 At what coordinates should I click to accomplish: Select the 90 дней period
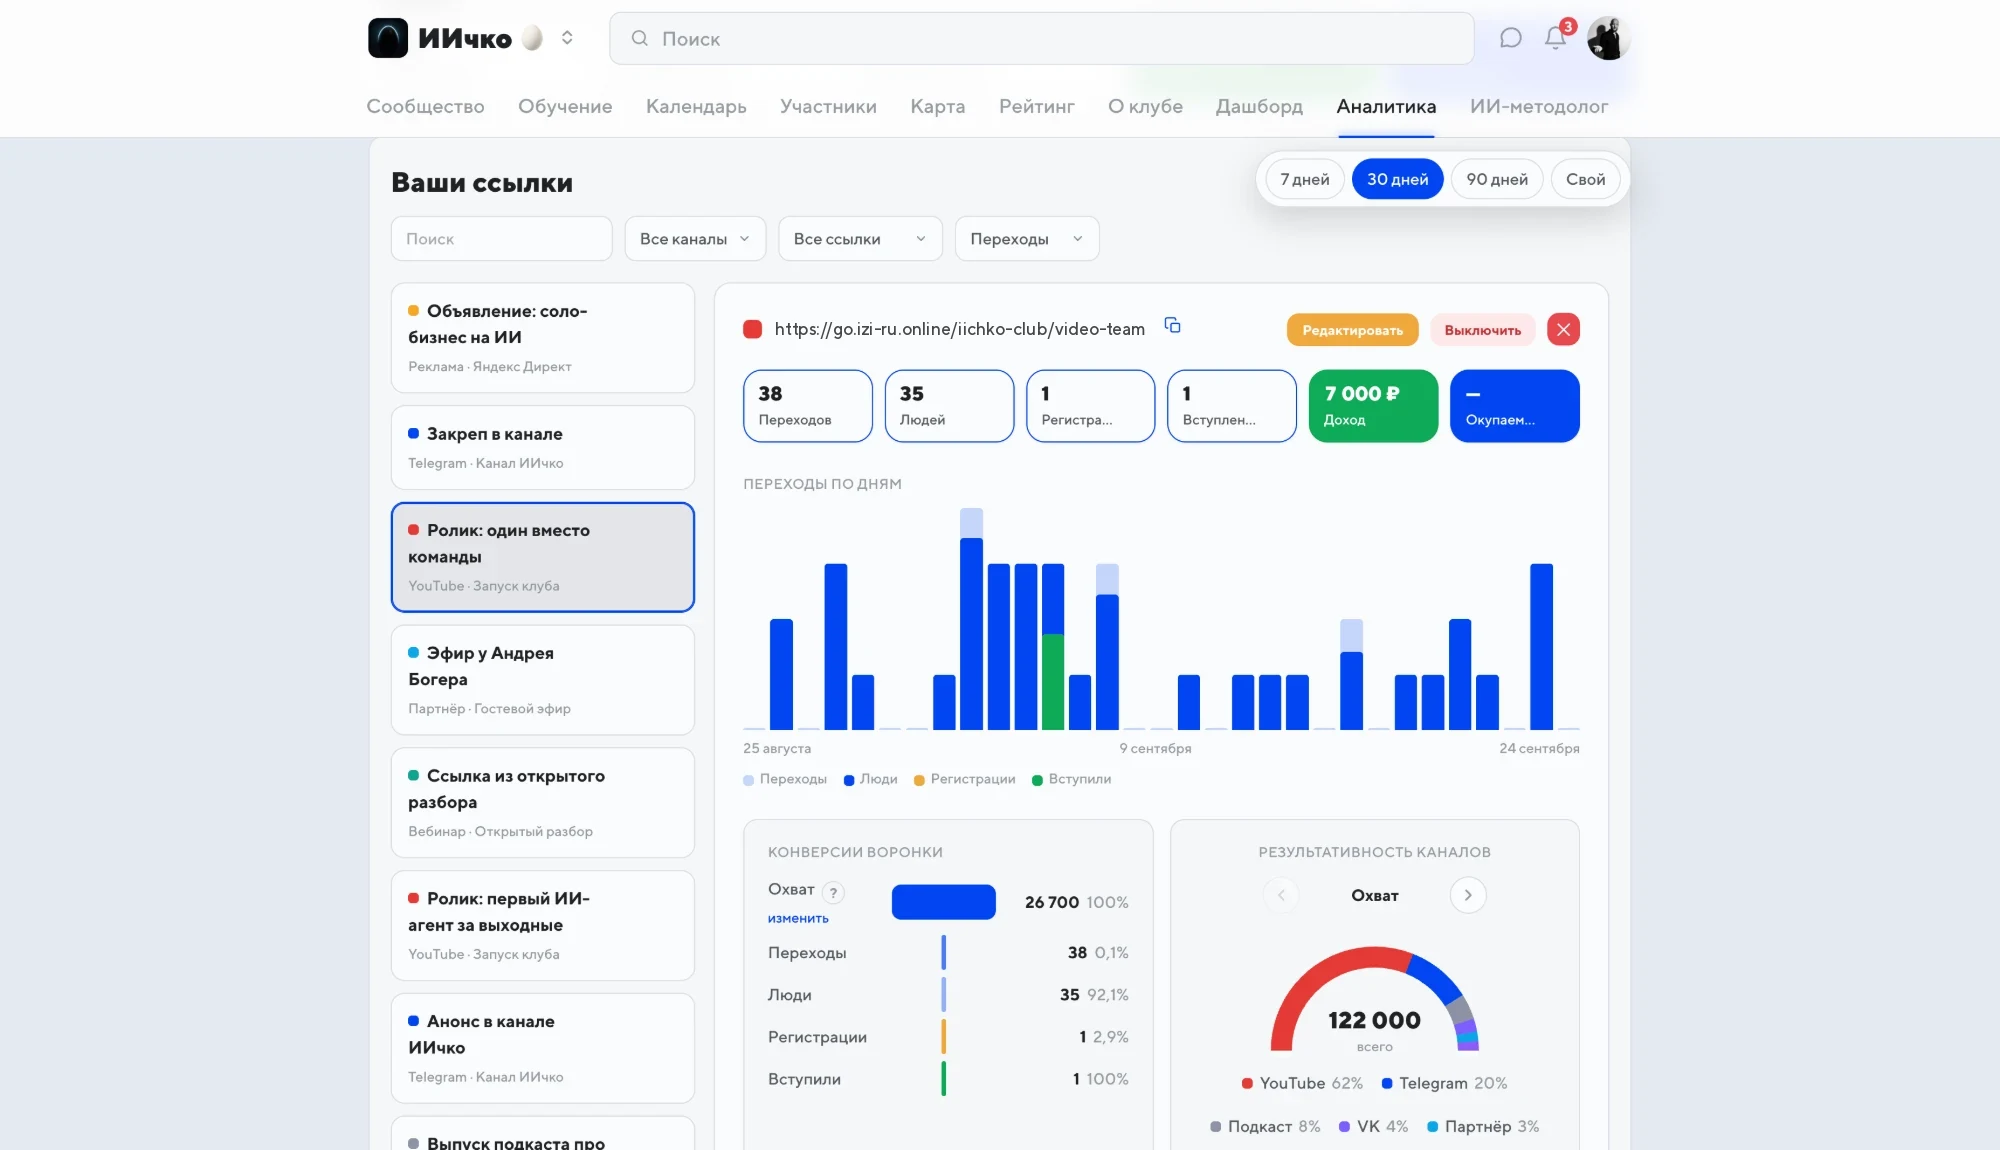[x=1497, y=179]
